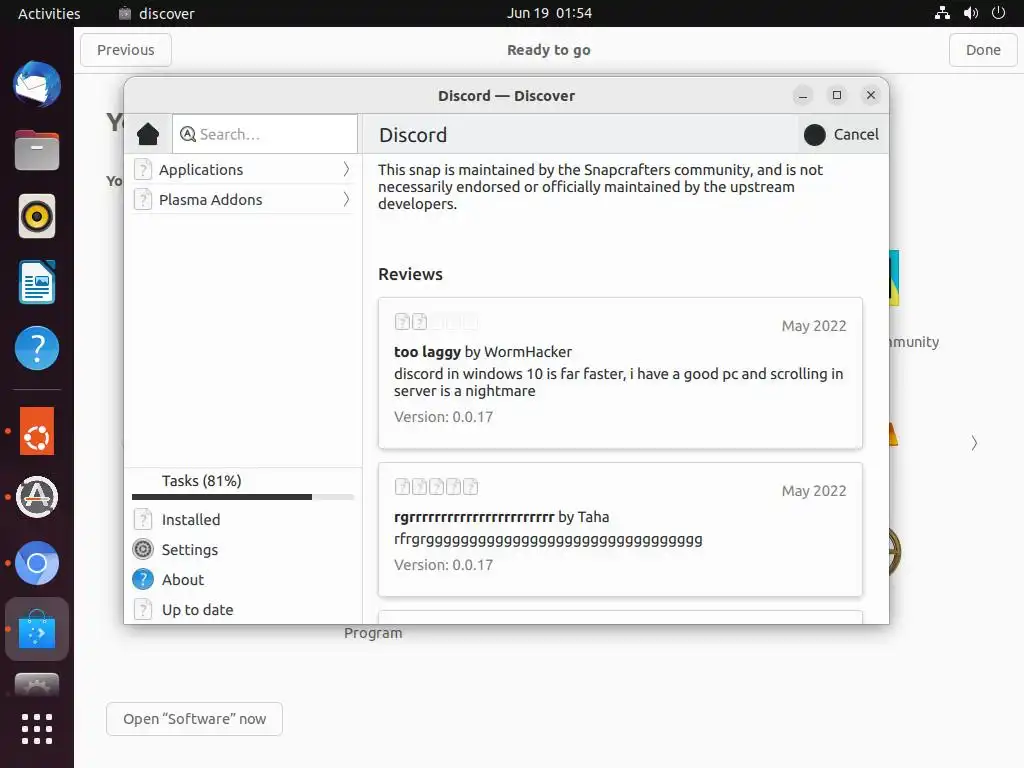The width and height of the screenshot is (1024, 768).
Task: Open the volume icon in top bar
Action: pyautogui.click(x=970, y=13)
